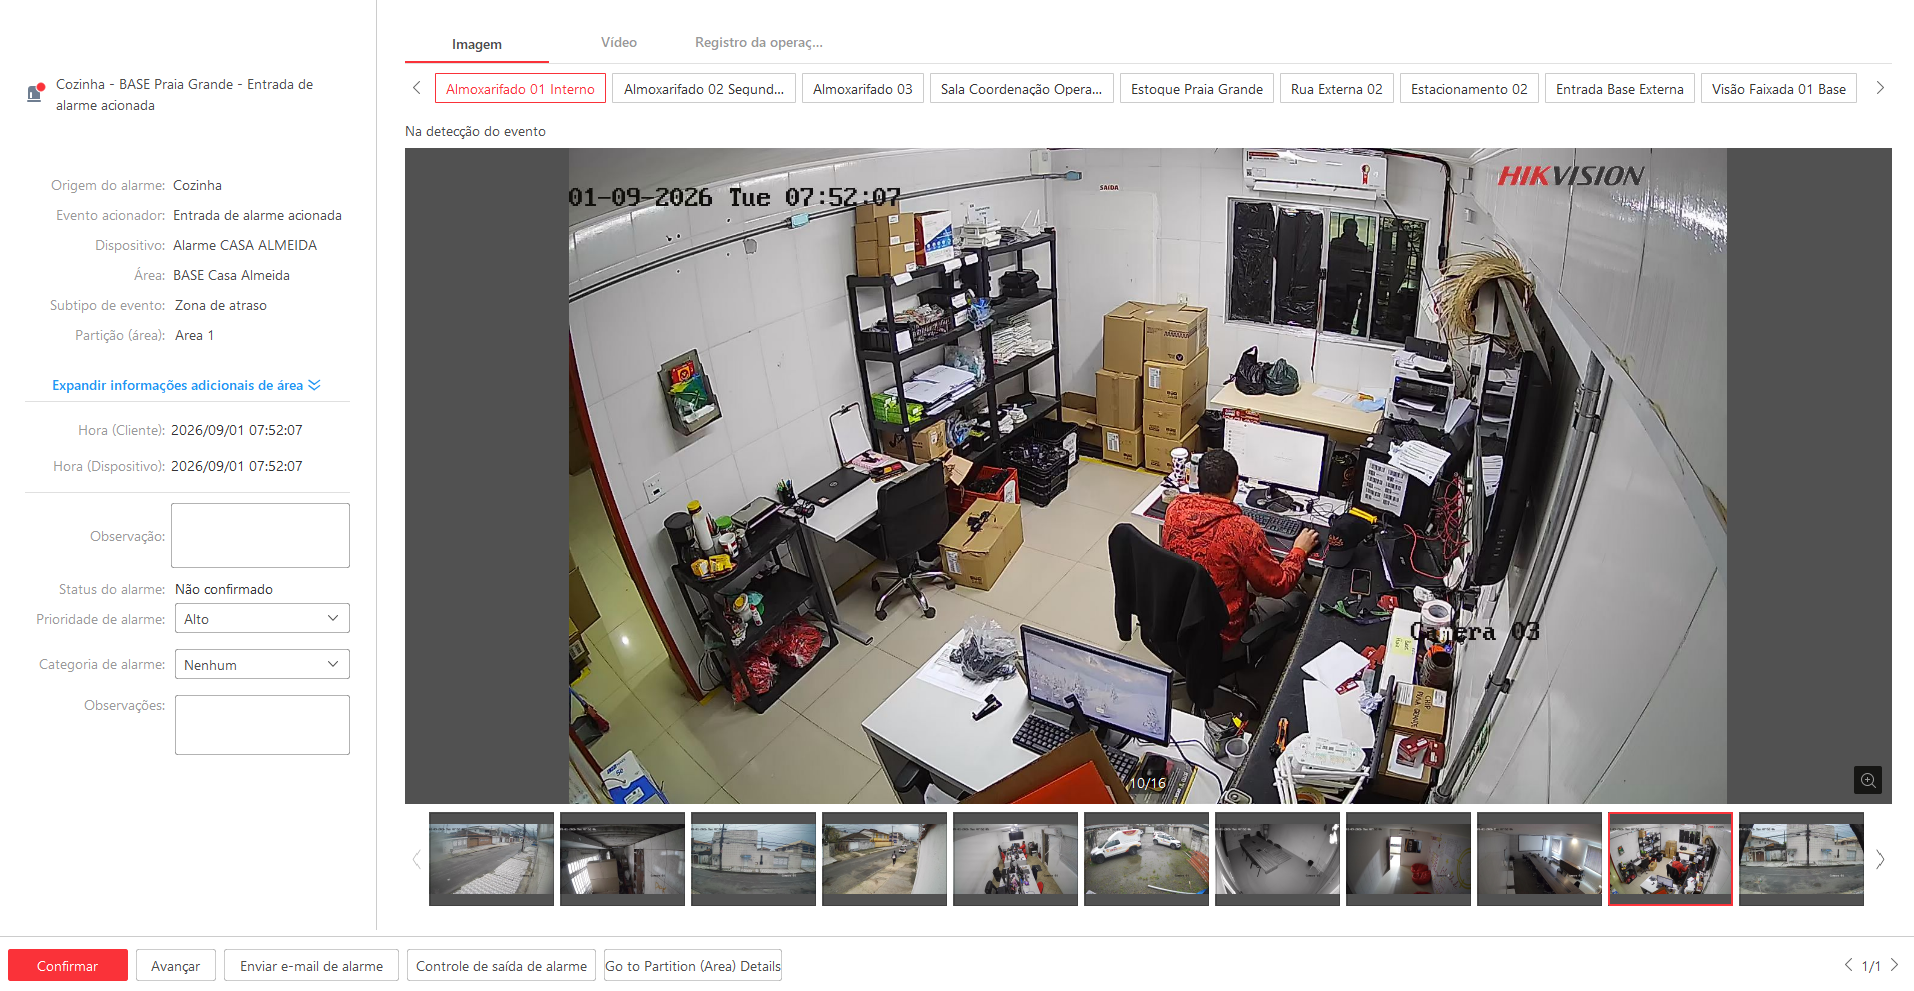Select the fifth thumbnail showing overhead office
Image resolution: width=1914 pixels, height=991 pixels.
[1015, 859]
